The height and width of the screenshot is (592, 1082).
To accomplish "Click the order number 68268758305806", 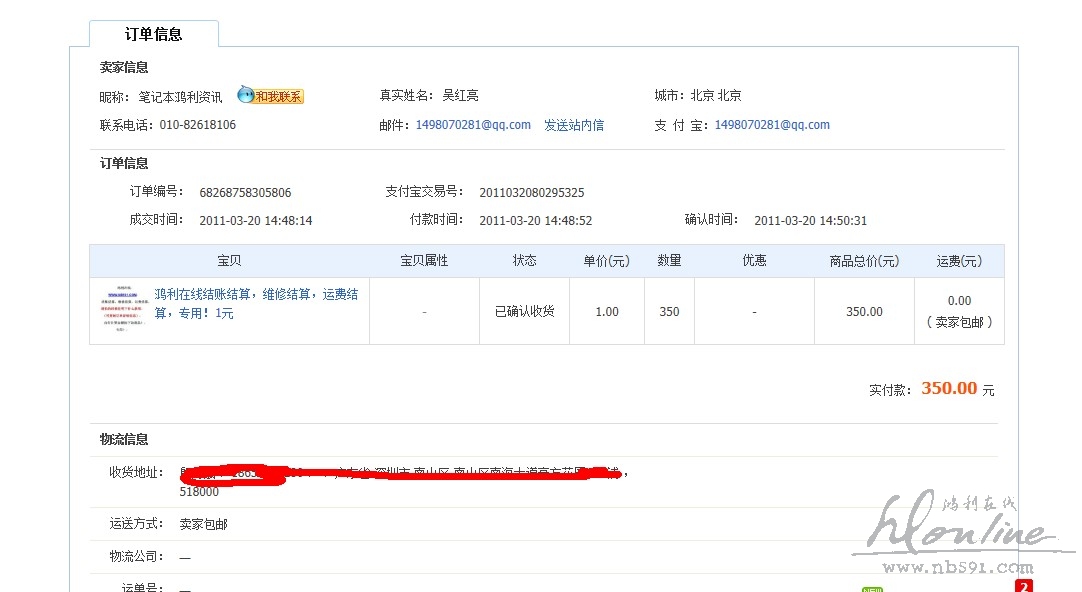I will pyautogui.click(x=245, y=192).
